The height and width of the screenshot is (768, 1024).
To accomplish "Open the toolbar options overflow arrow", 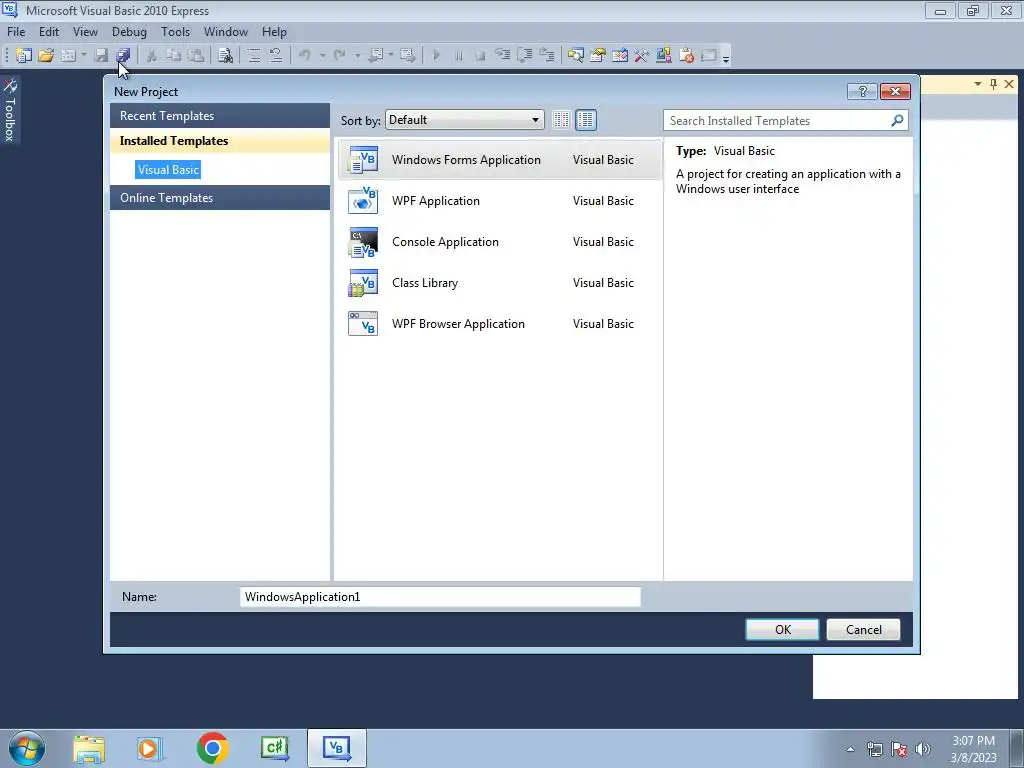I will click(x=726, y=57).
